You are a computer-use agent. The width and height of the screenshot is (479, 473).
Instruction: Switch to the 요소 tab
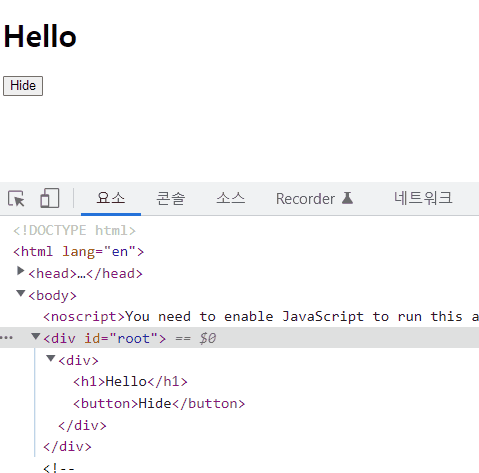pos(111,198)
